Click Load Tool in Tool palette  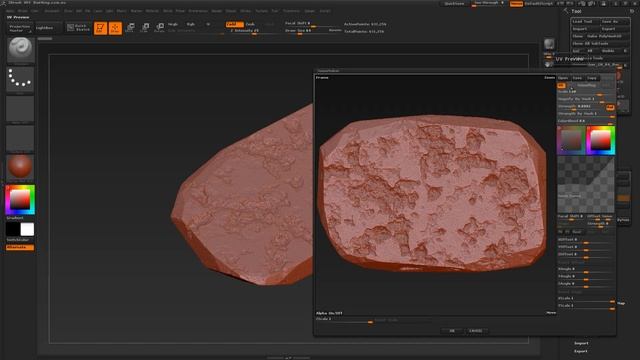pos(585,21)
